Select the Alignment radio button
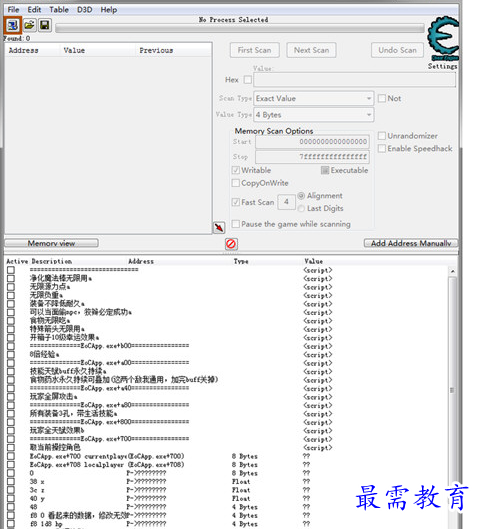The height and width of the screenshot is (529, 477). [x=301, y=196]
